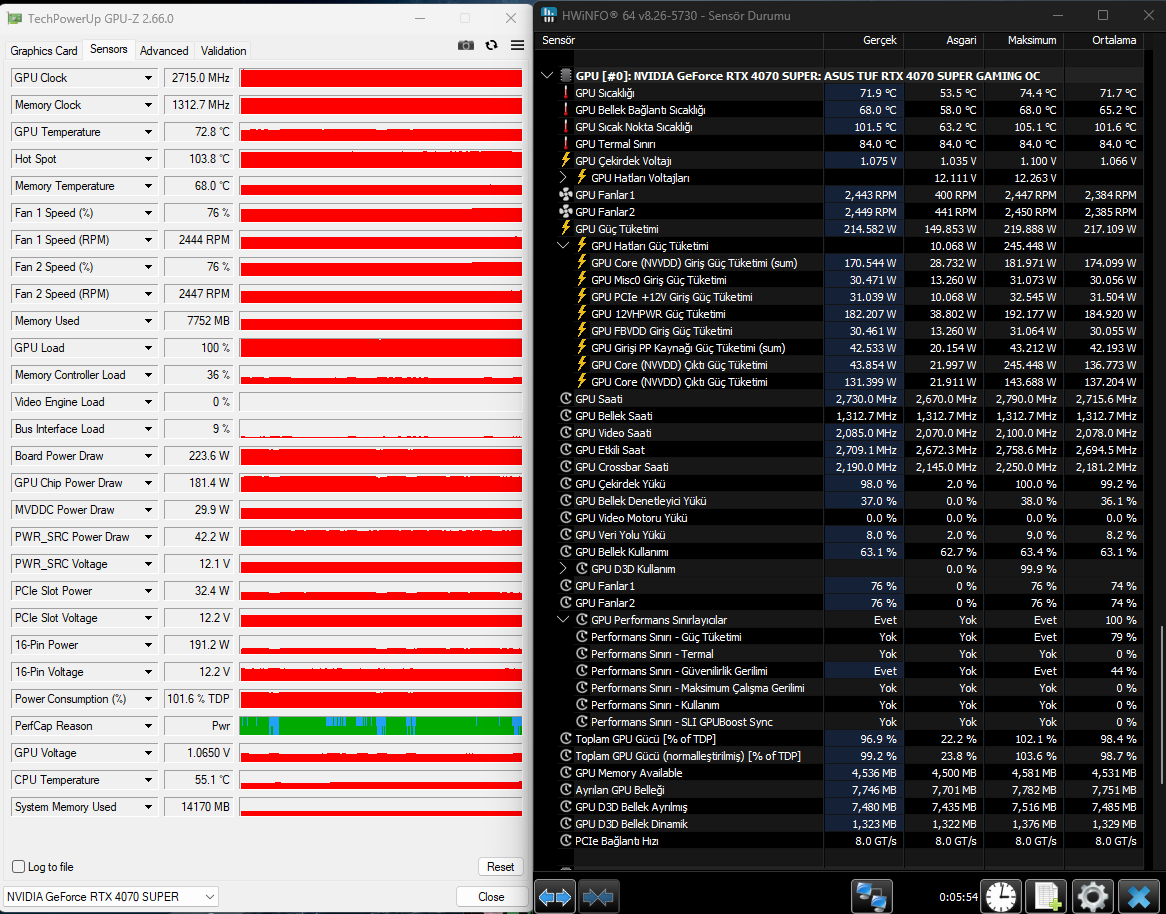Expand GPU D3D Kullanım row
This screenshot has width=1166, height=914.
[x=563, y=569]
